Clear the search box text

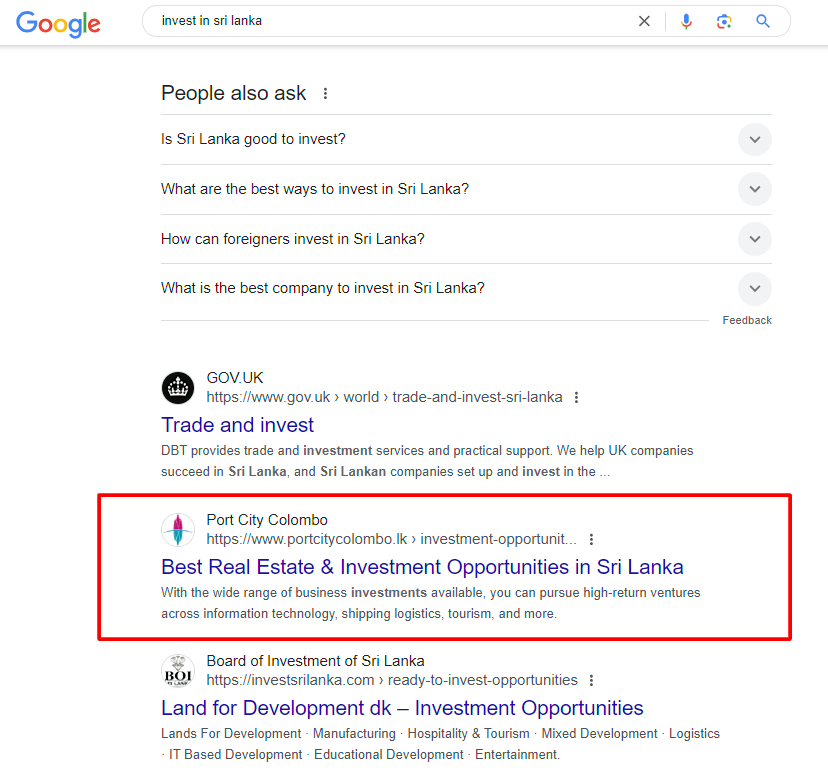(644, 21)
